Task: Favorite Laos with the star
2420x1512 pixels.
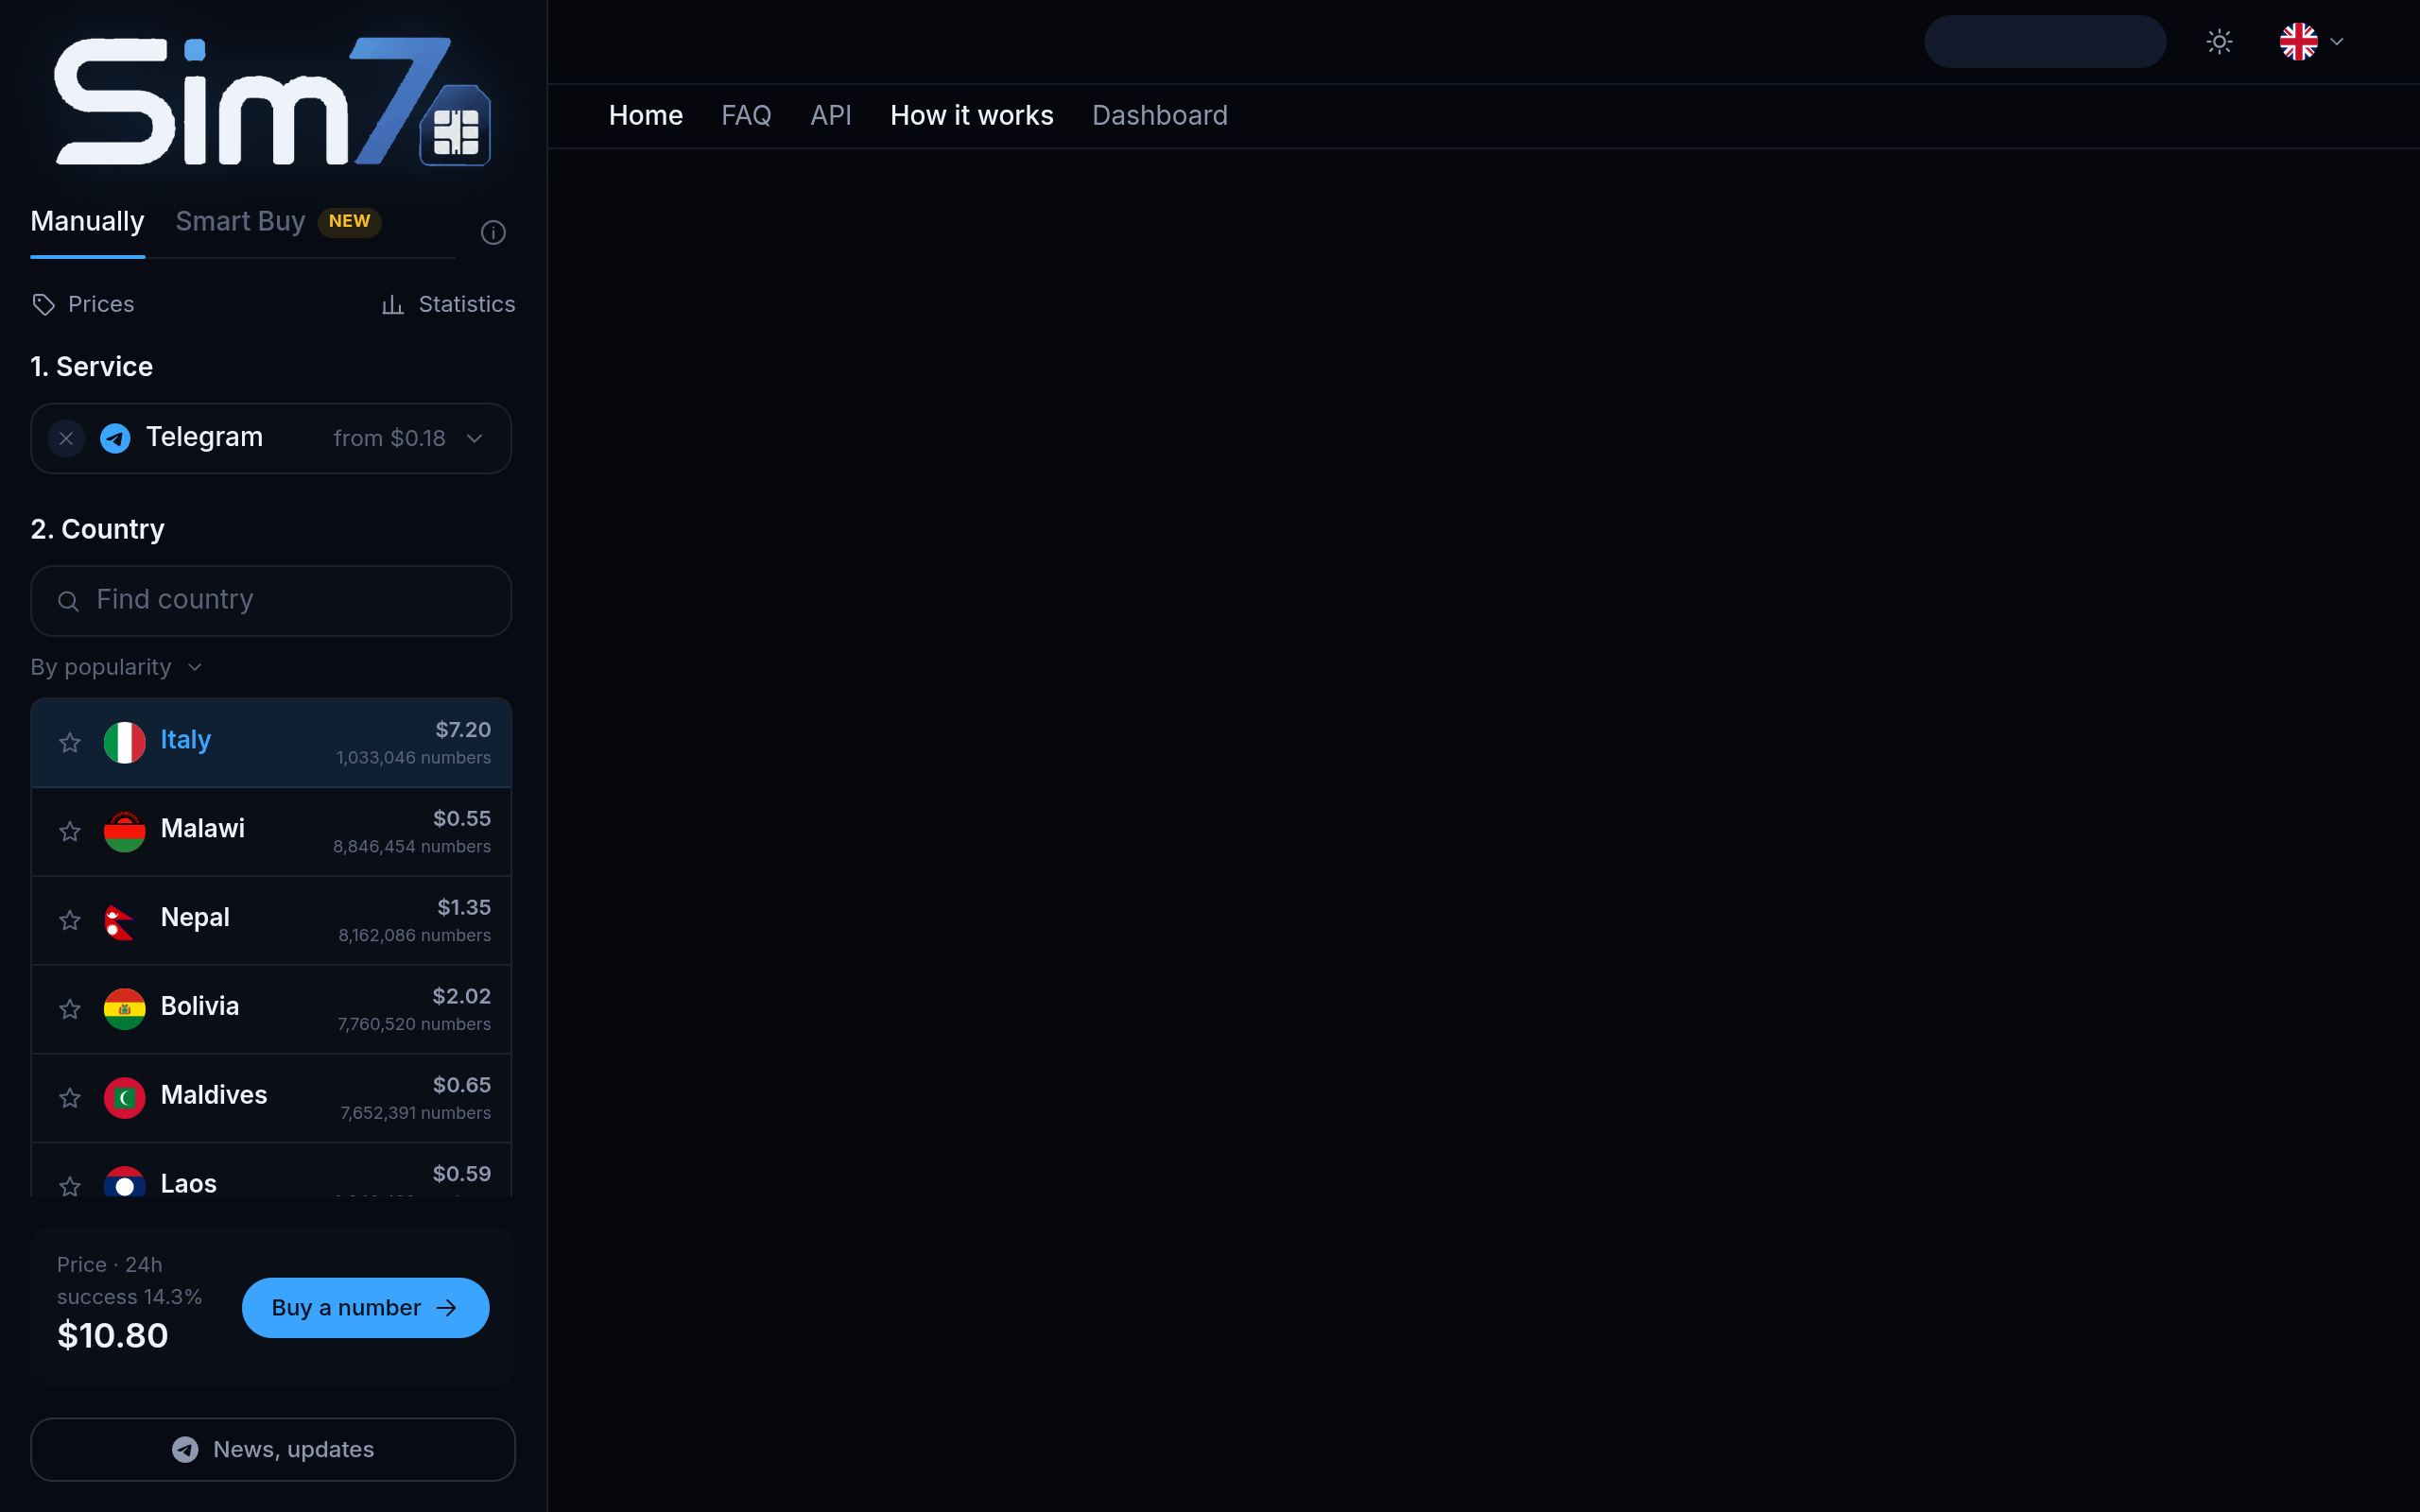Action: (70, 1186)
